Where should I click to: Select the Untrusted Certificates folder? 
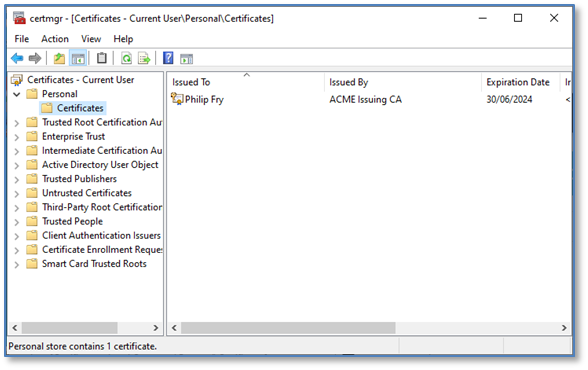87,193
